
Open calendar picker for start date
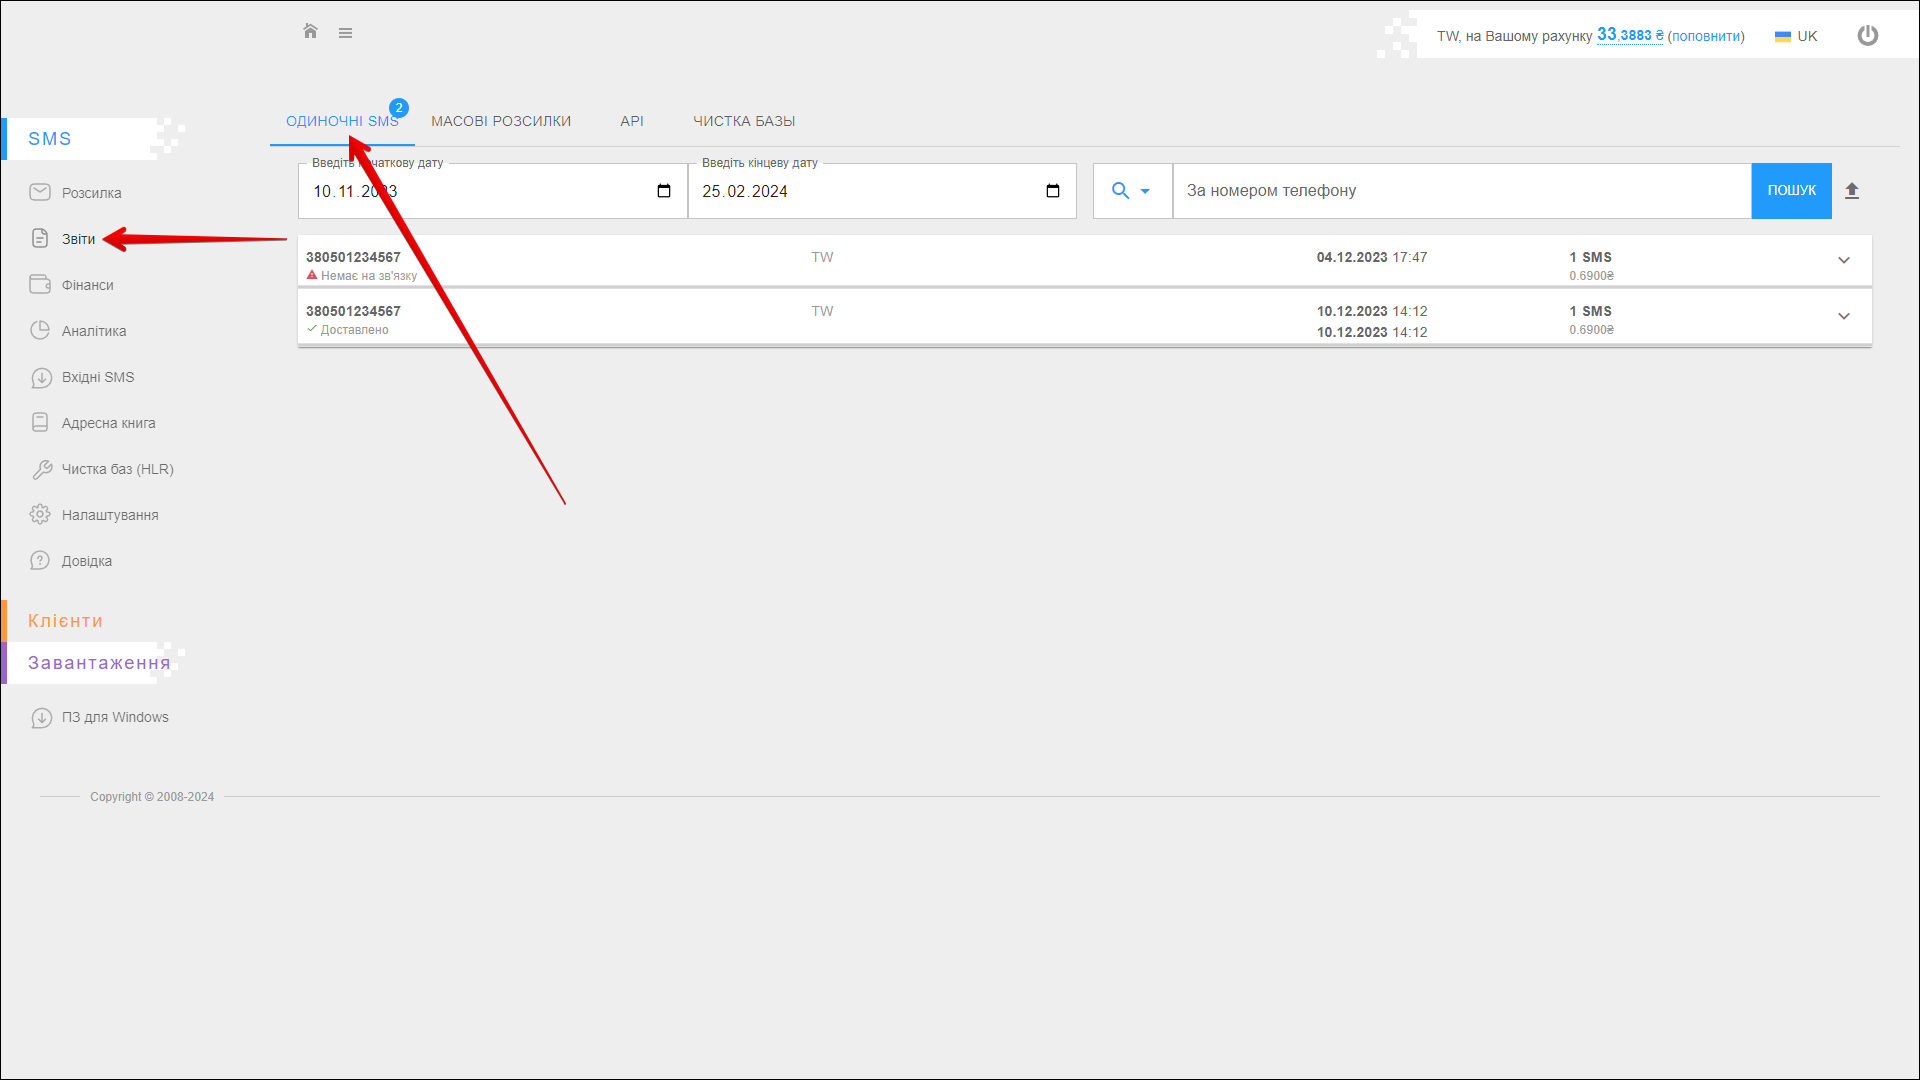coord(663,191)
